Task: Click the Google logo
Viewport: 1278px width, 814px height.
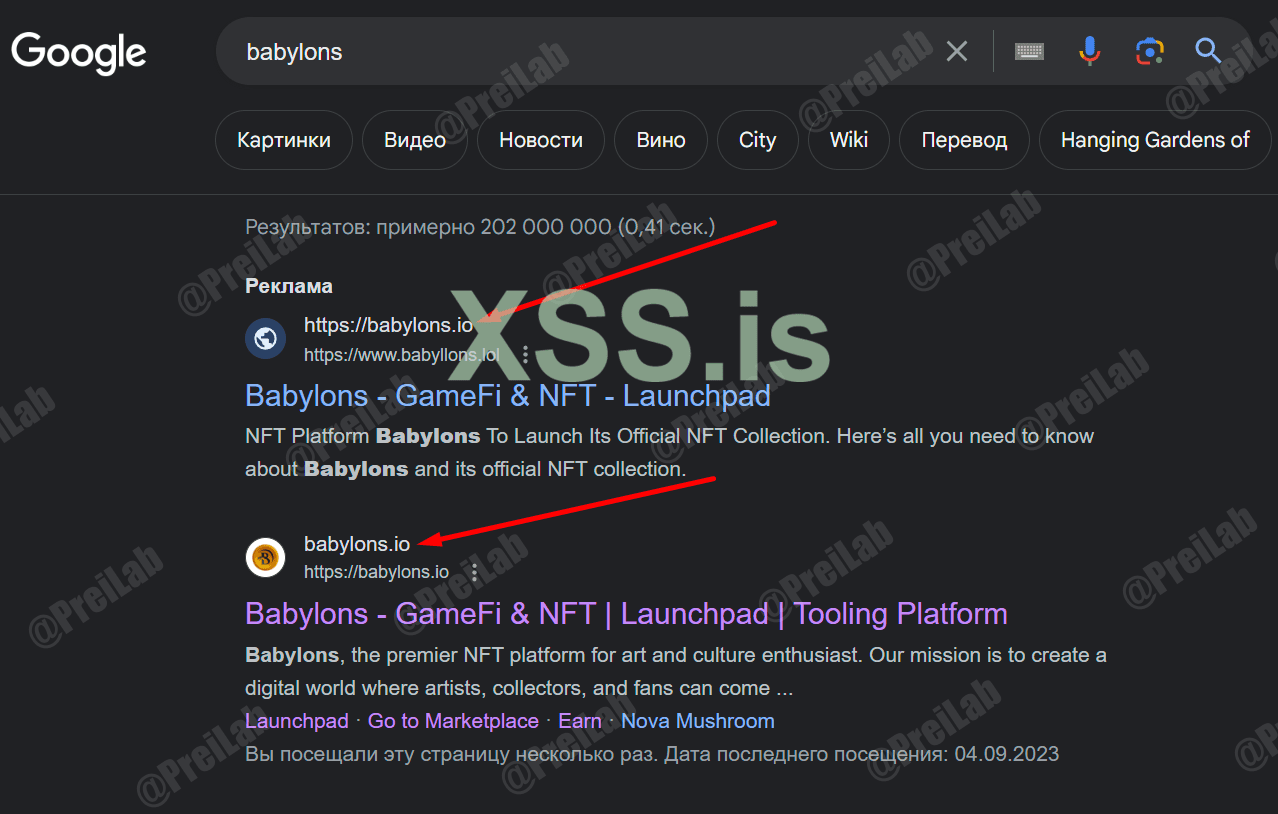Action: [79, 51]
